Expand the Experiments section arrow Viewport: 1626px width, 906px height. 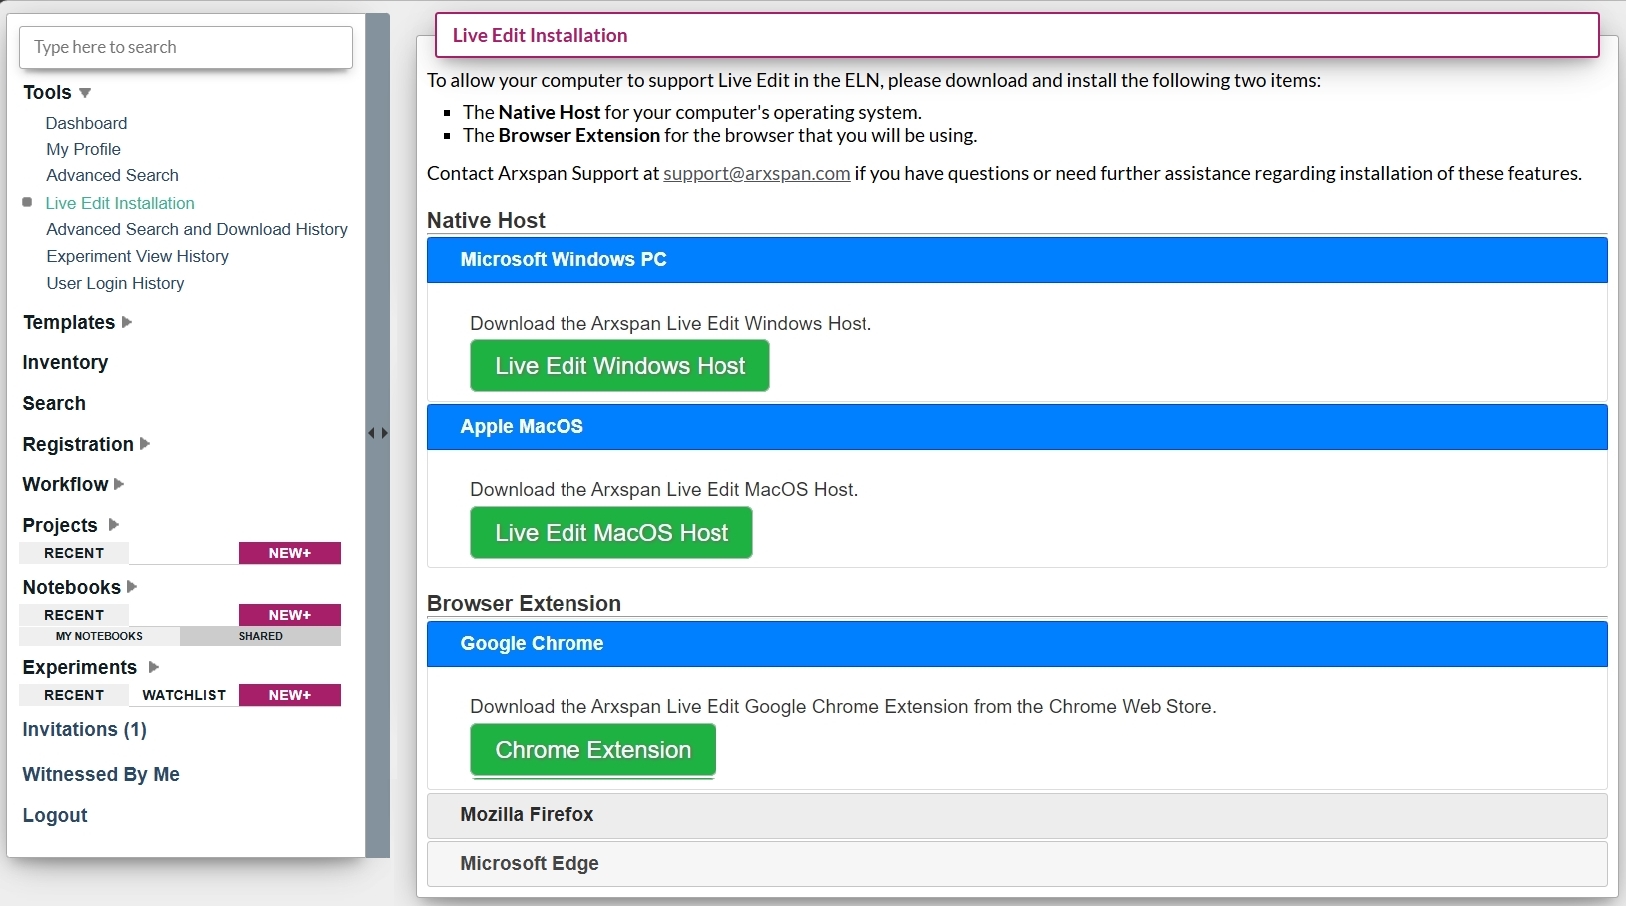[153, 667]
